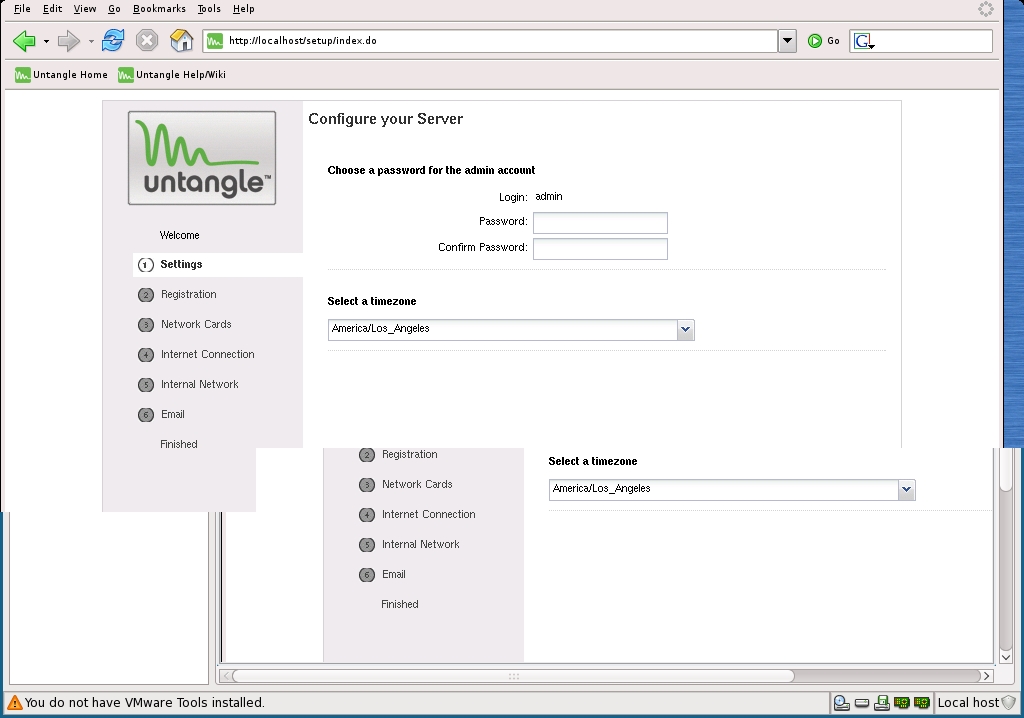1024x718 pixels.
Task: Click the shield icon beside Local host
Action: click(x=1009, y=703)
